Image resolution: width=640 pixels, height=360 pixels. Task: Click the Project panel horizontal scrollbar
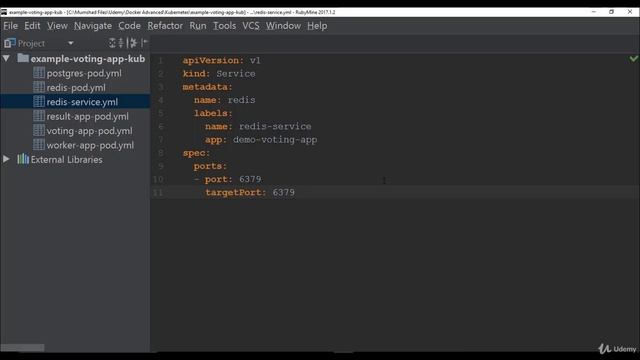click(x=22, y=348)
